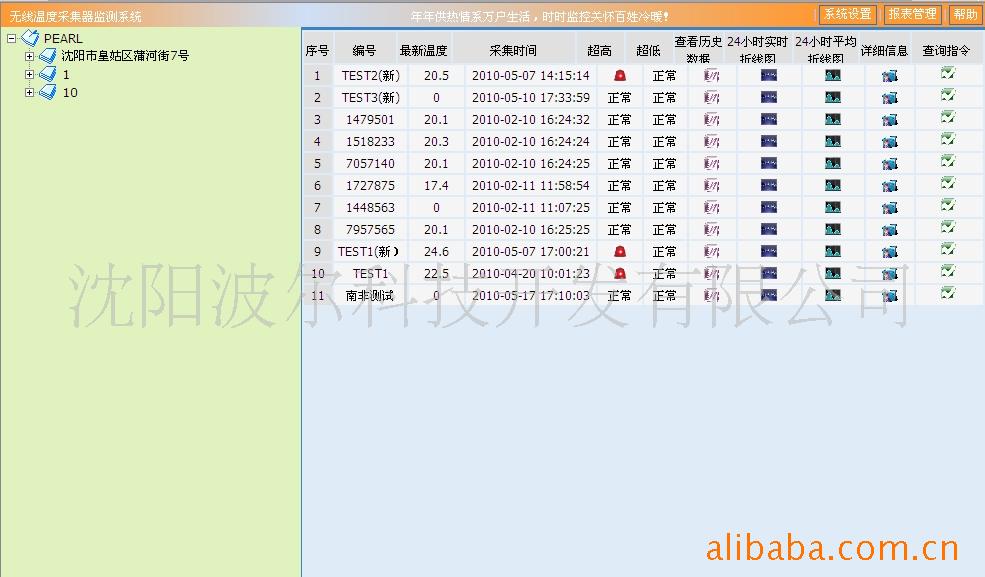View detail info icon for device 7057140

tap(889, 163)
